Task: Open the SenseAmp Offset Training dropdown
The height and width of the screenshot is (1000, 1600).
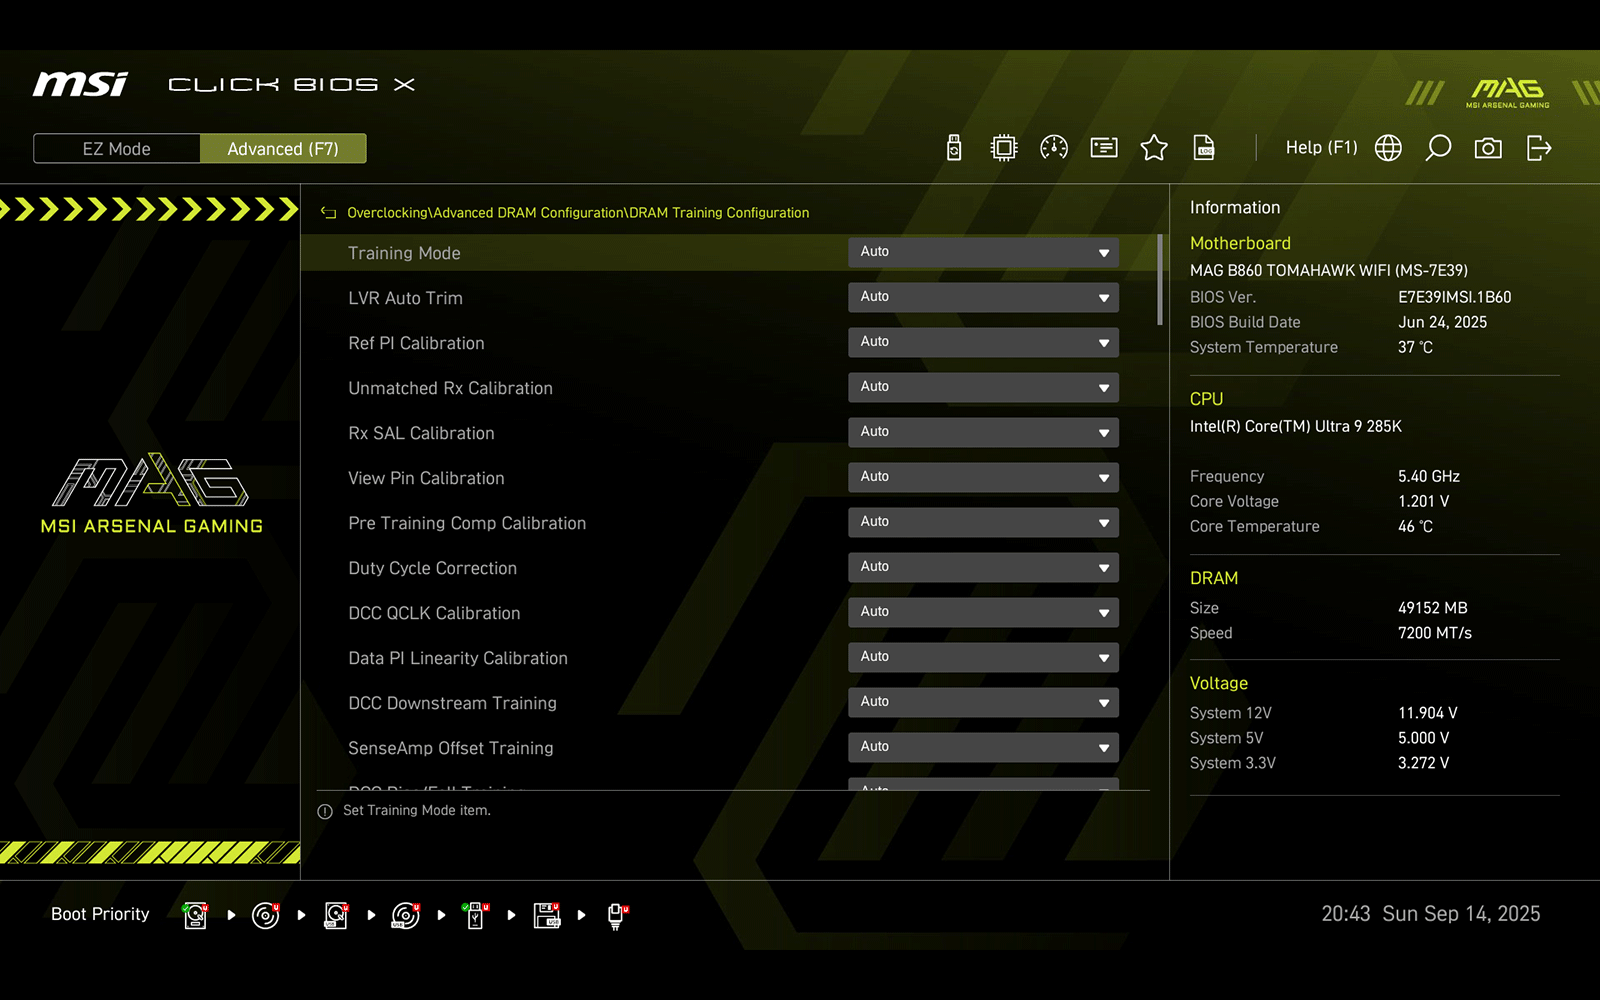Action: click(x=983, y=747)
